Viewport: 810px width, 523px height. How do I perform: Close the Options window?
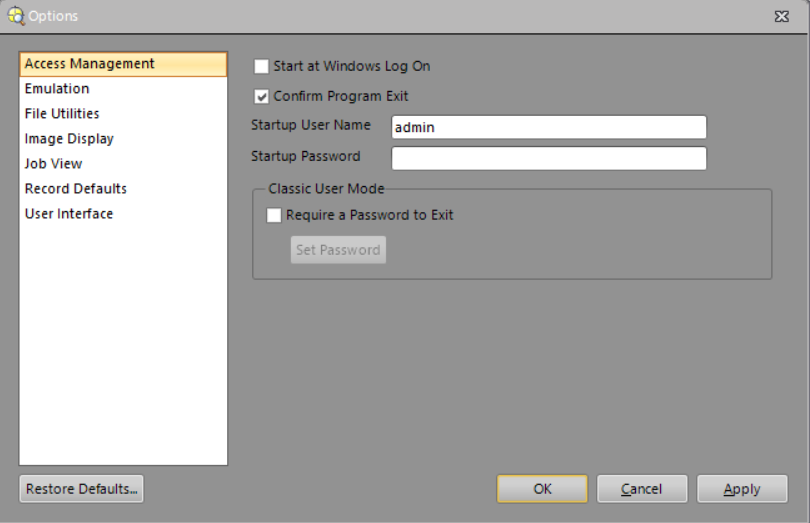[782, 17]
